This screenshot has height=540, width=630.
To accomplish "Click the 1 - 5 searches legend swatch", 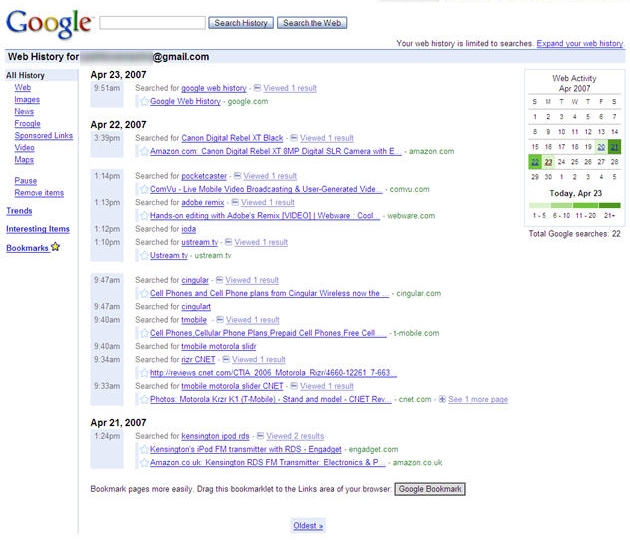I will coord(540,205).
